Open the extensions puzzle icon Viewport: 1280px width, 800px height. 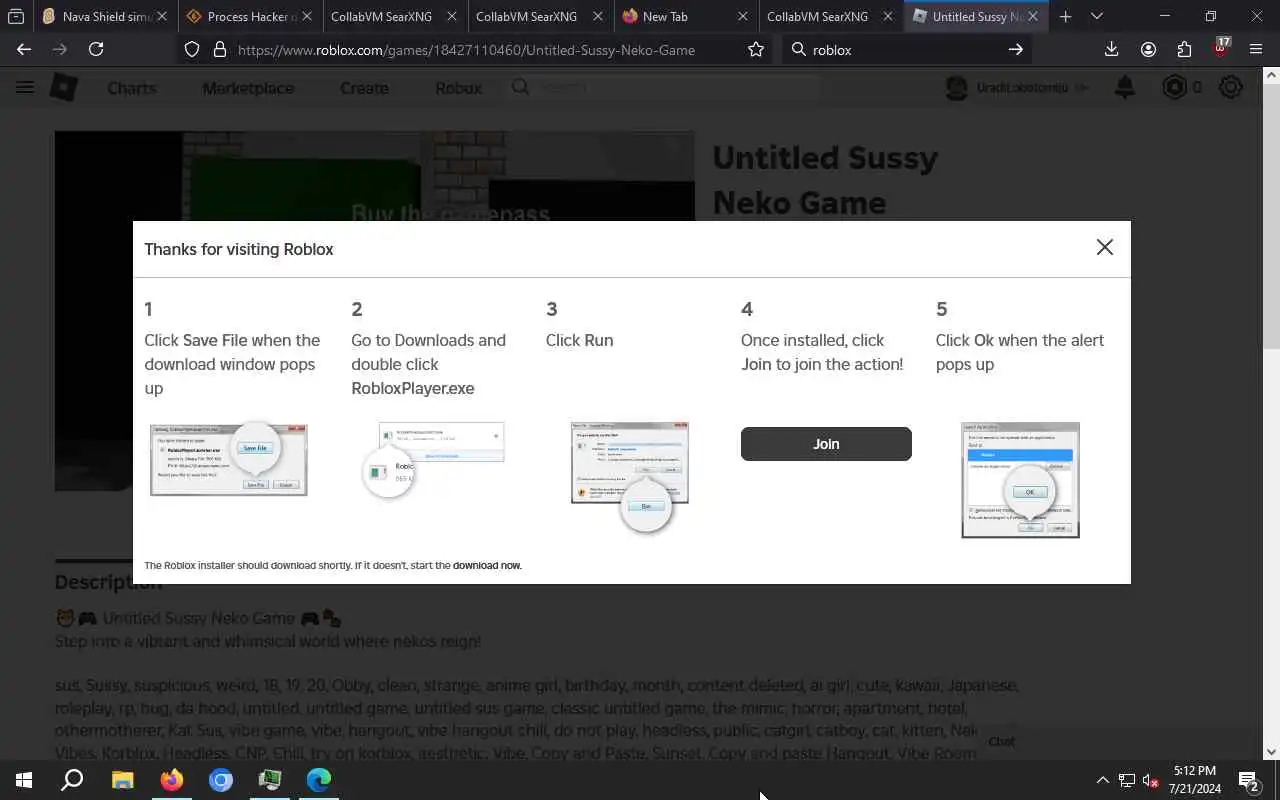(x=1184, y=49)
